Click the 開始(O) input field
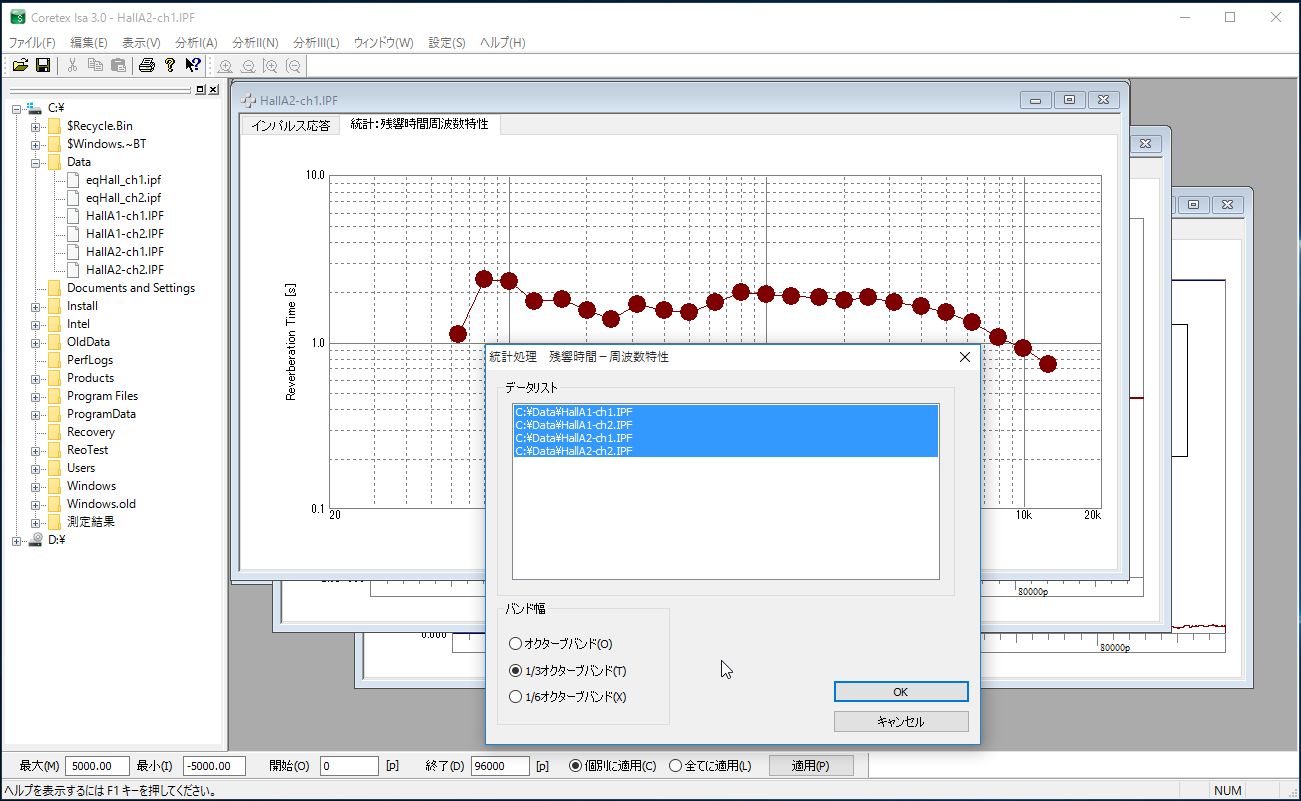This screenshot has height=801, width=1301. (349, 766)
